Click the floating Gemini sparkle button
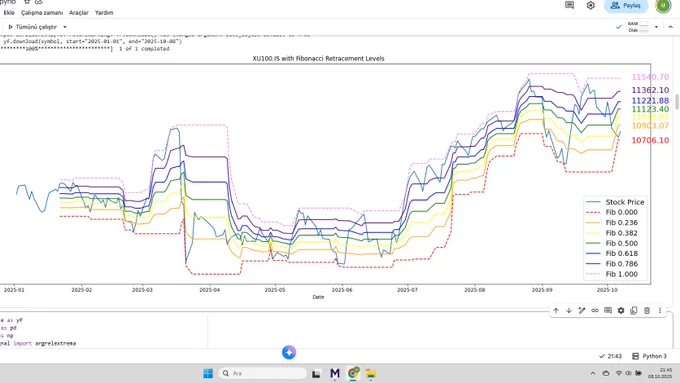 coord(289,352)
